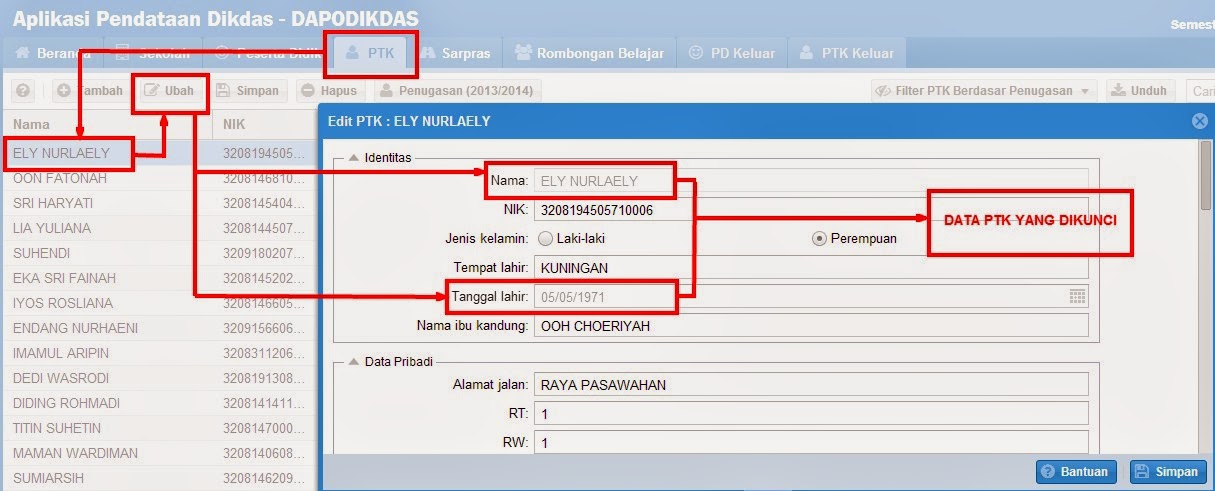Open the Tanggal lahir calendar picker

[x=1077, y=297]
